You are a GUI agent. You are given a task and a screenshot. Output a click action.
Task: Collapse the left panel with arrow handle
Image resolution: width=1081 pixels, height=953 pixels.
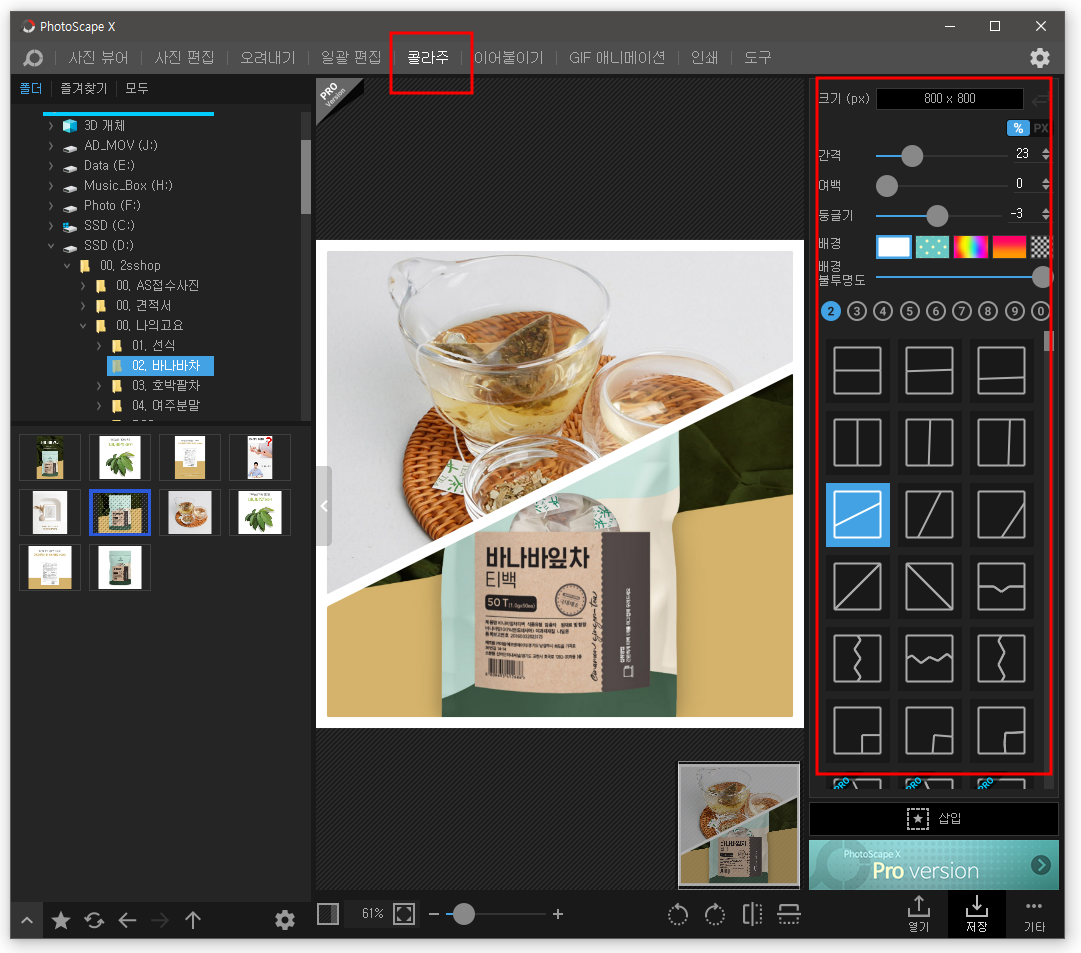click(324, 506)
